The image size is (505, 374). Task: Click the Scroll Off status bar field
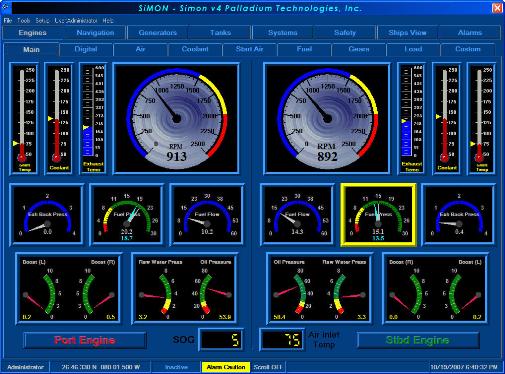(x=268, y=367)
